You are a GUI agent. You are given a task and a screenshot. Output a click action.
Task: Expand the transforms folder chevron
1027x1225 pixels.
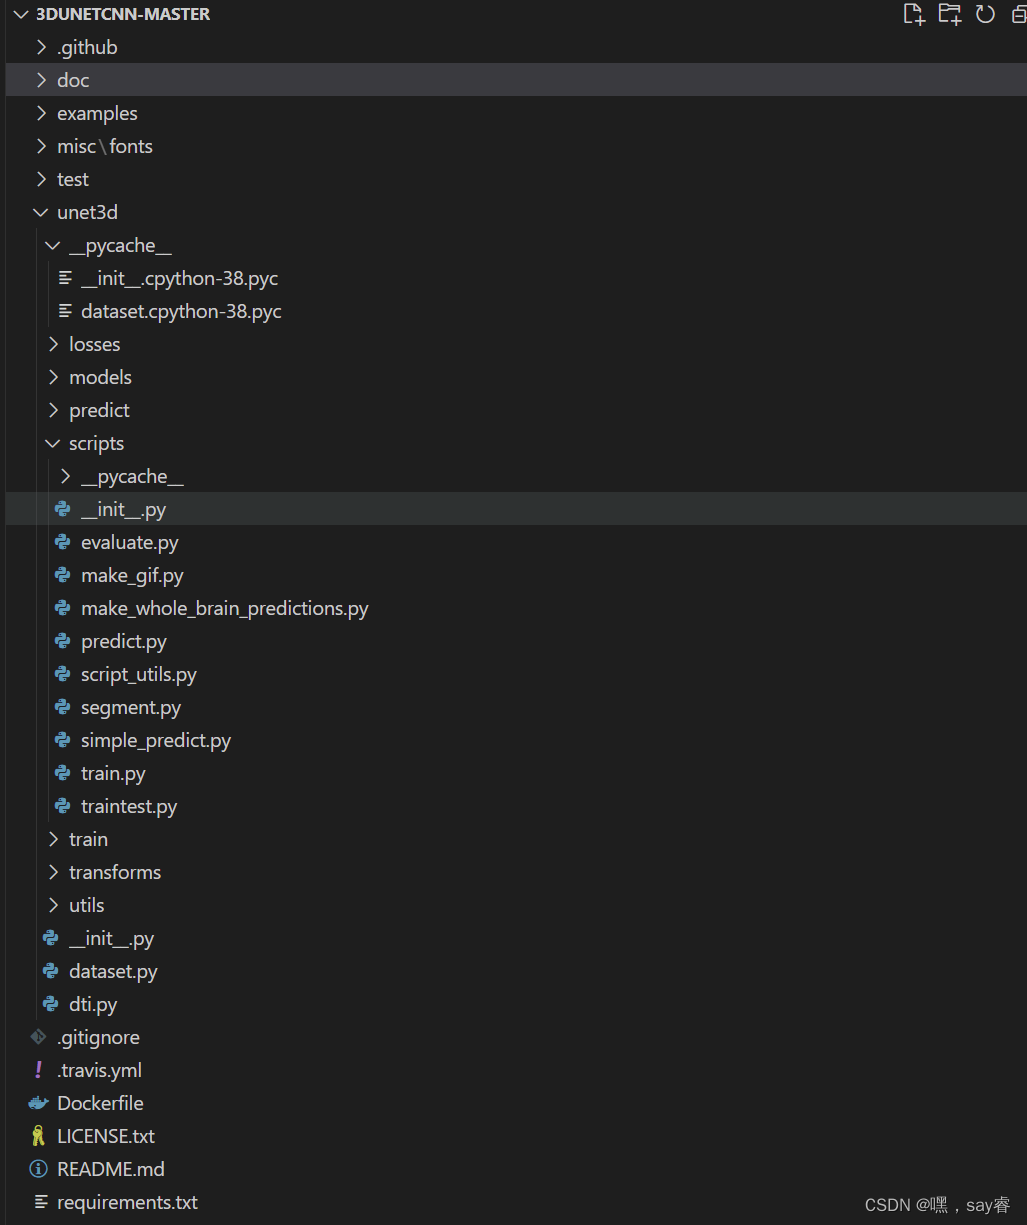(53, 872)
